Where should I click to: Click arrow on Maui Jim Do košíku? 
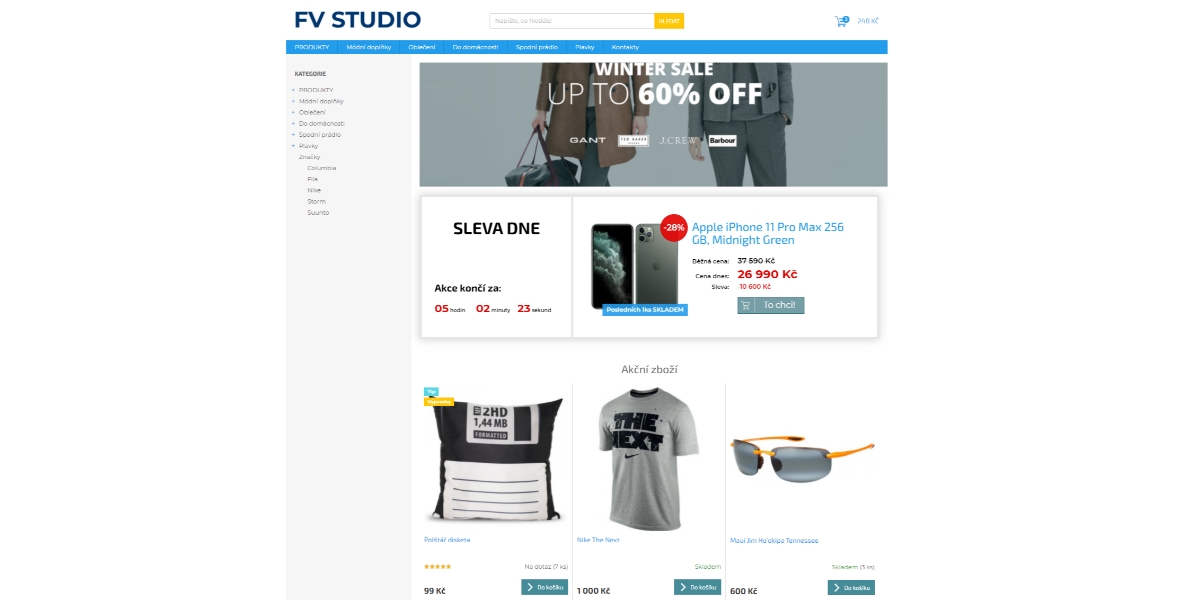click(836, 587)
